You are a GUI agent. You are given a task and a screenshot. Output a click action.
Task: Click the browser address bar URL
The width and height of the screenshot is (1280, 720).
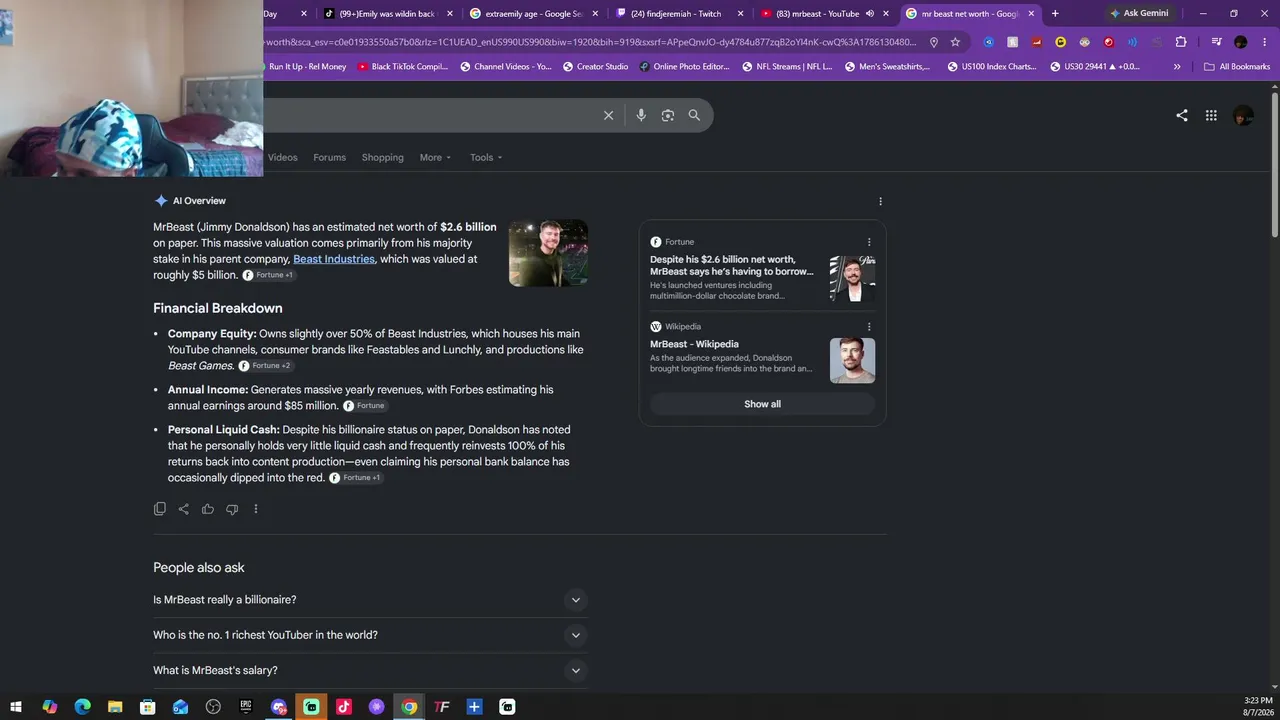(590, 42)
